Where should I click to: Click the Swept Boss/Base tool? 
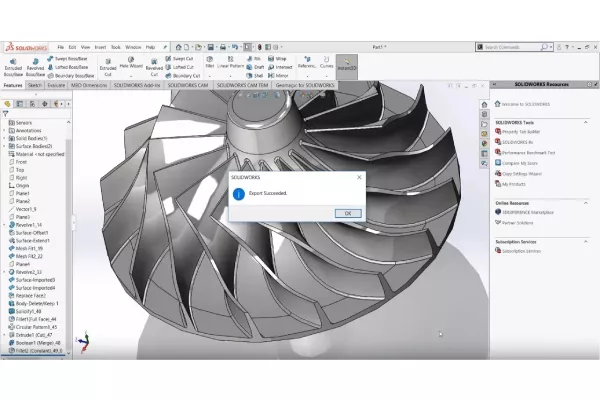click(x=68, y=59)
